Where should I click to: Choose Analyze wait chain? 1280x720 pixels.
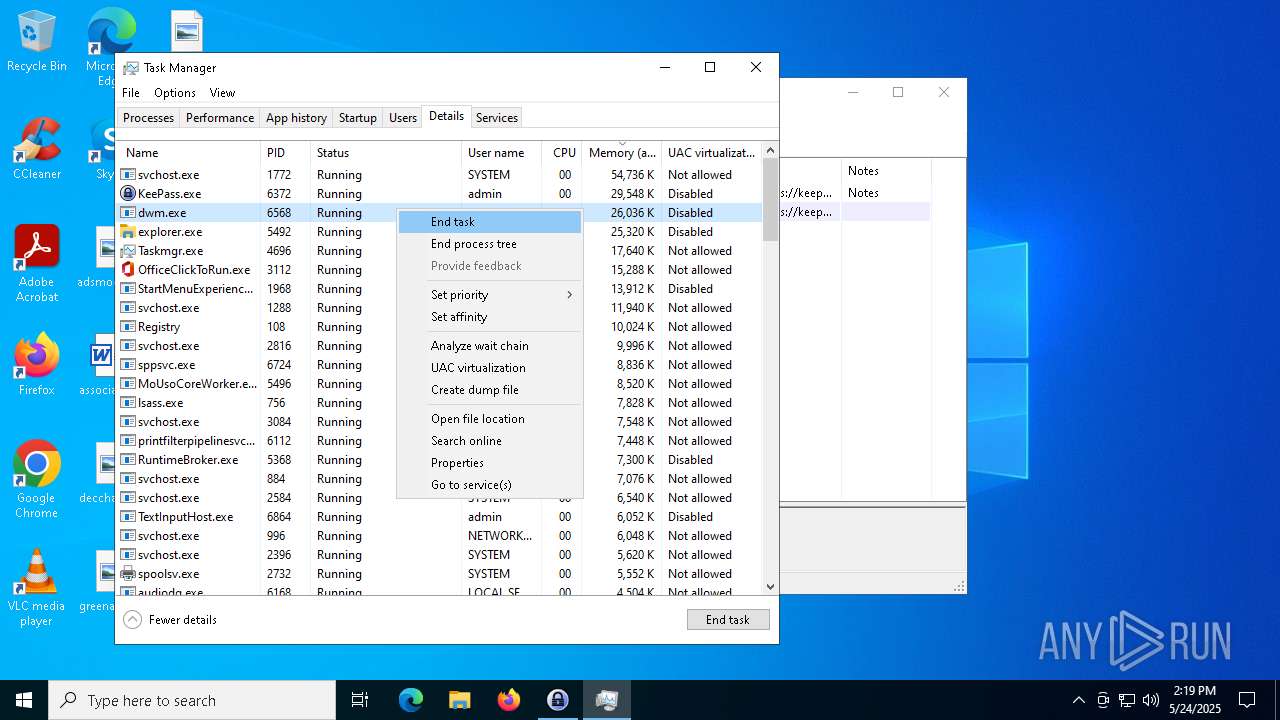(x=490, y=346)
